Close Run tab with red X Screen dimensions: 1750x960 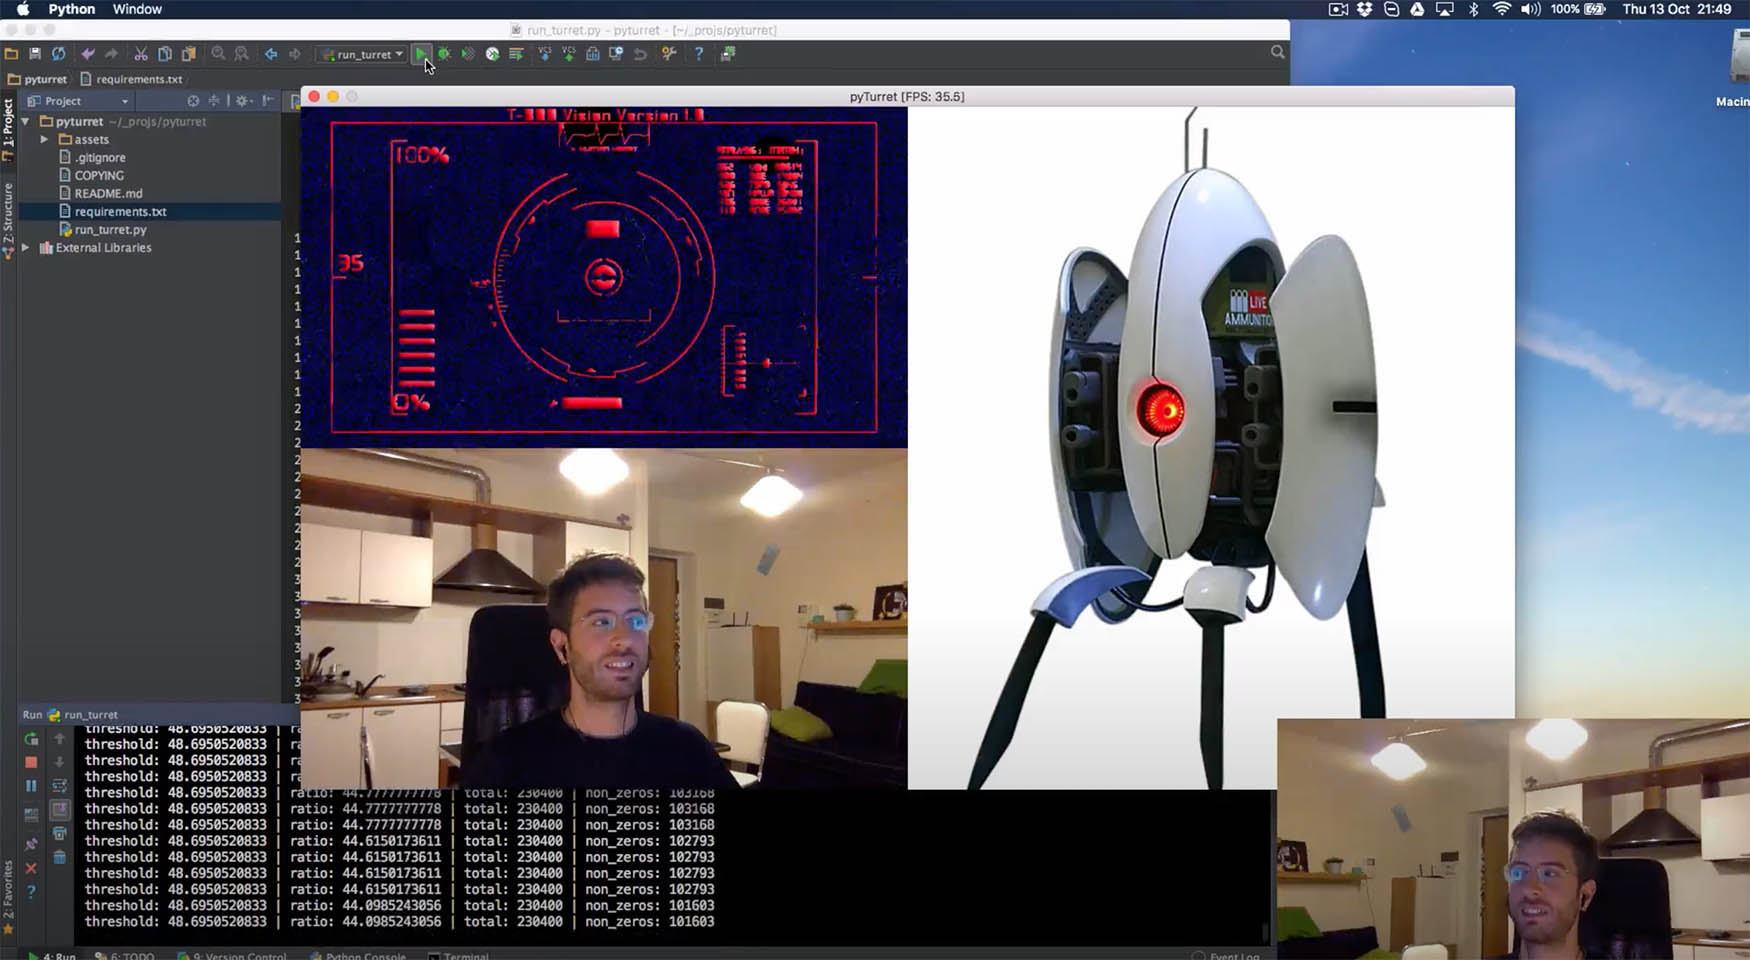pyautogui.click(x=31, y=868)
